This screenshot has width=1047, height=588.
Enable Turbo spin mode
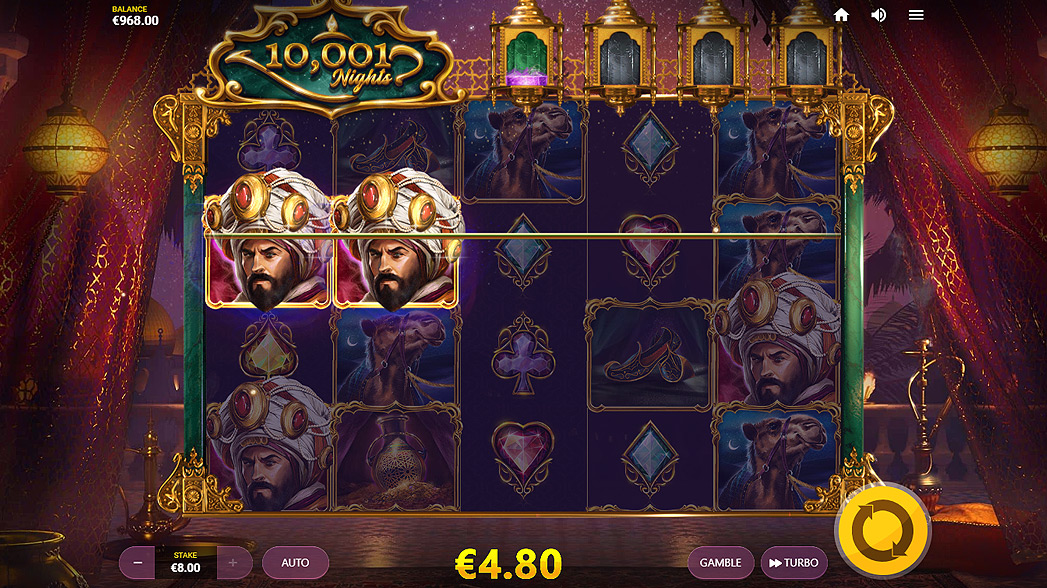click(794, 563)
